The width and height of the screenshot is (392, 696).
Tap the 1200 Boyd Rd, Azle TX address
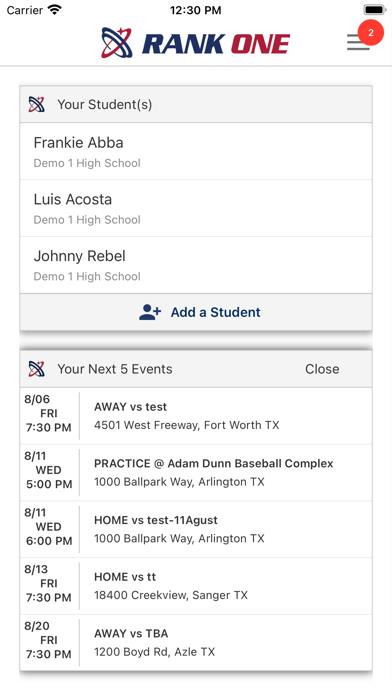coord(154,652)
